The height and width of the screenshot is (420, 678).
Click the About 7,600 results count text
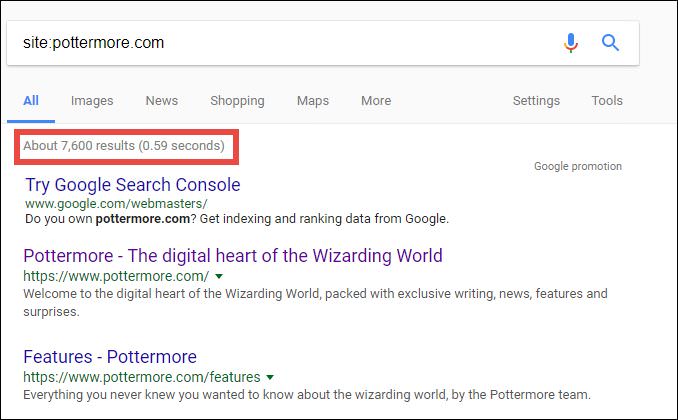coord(124,146)
